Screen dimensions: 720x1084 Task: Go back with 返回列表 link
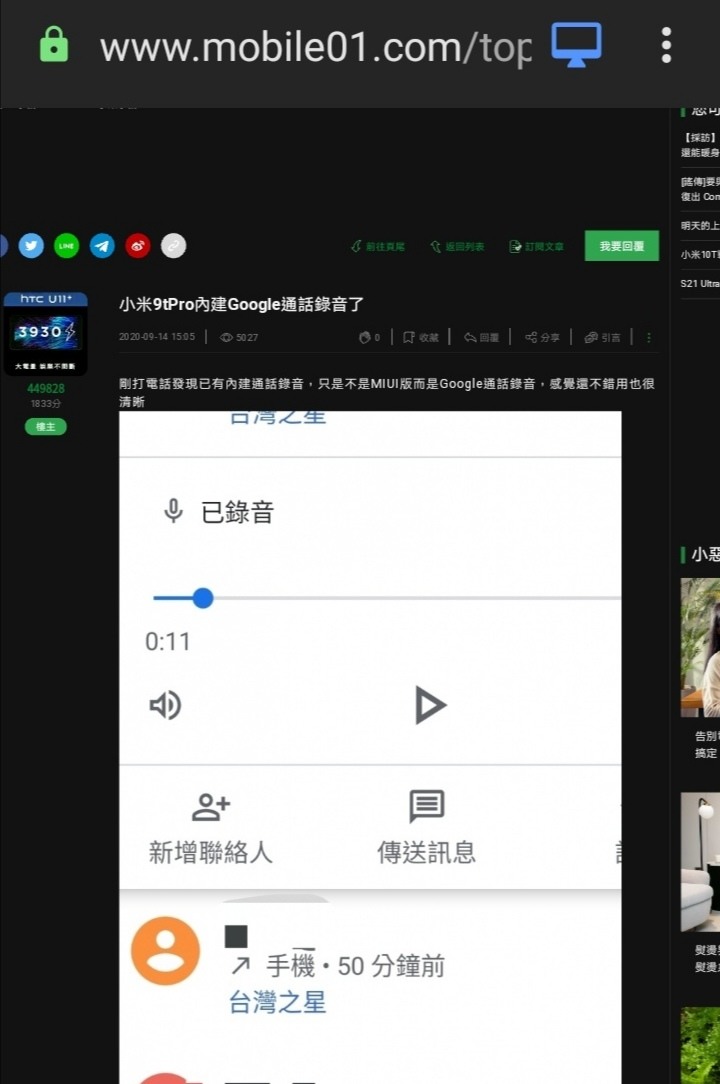(x=457, y=246)
